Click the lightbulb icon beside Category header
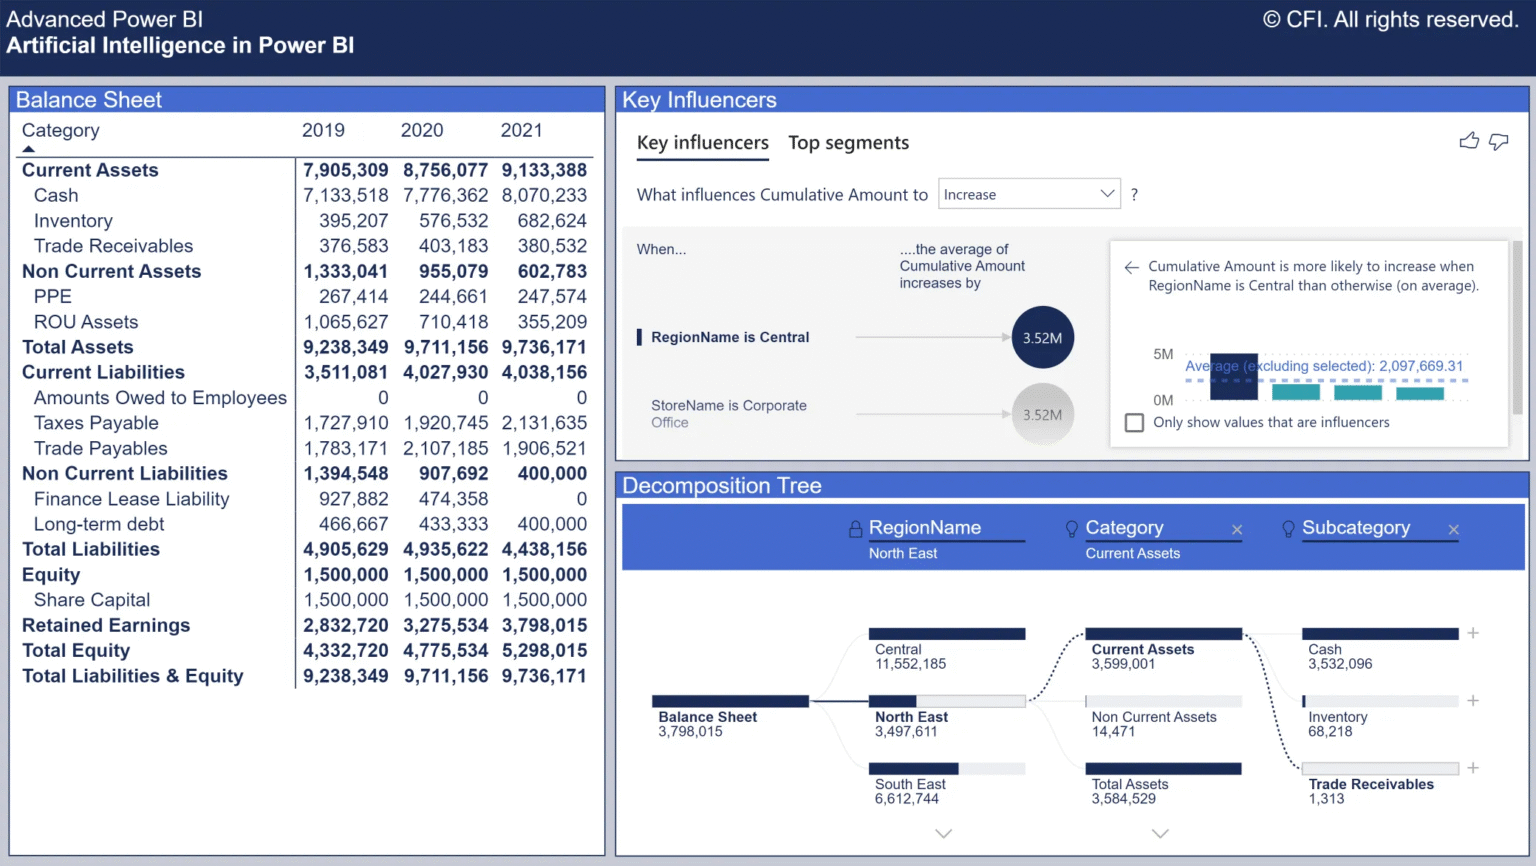 coord(1072,529)
